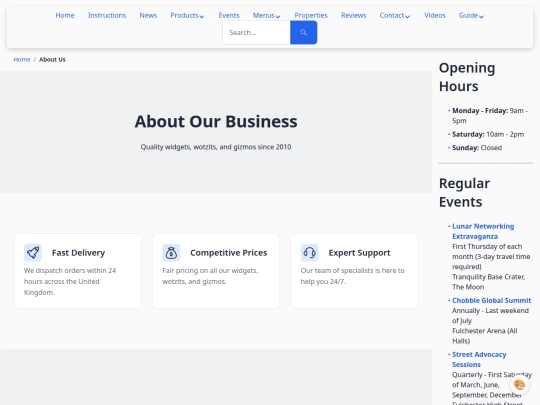540x405 pixels.
Task: Click 'Fair pricing on all our widgets' text
Action: [x=210, y=276]
